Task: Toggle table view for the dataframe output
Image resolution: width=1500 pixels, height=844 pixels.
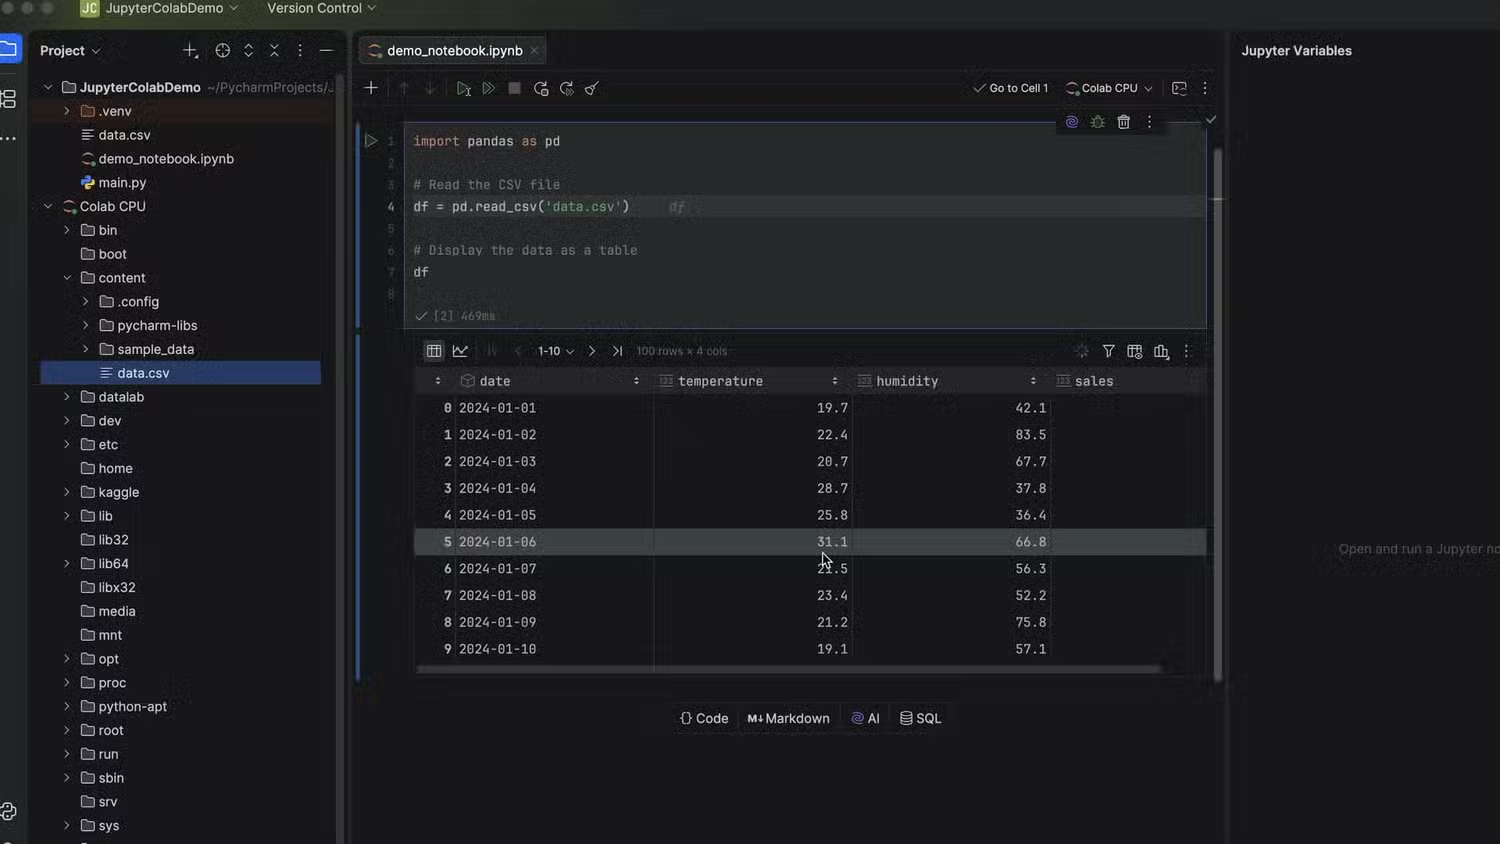Action: pos(433,351)
